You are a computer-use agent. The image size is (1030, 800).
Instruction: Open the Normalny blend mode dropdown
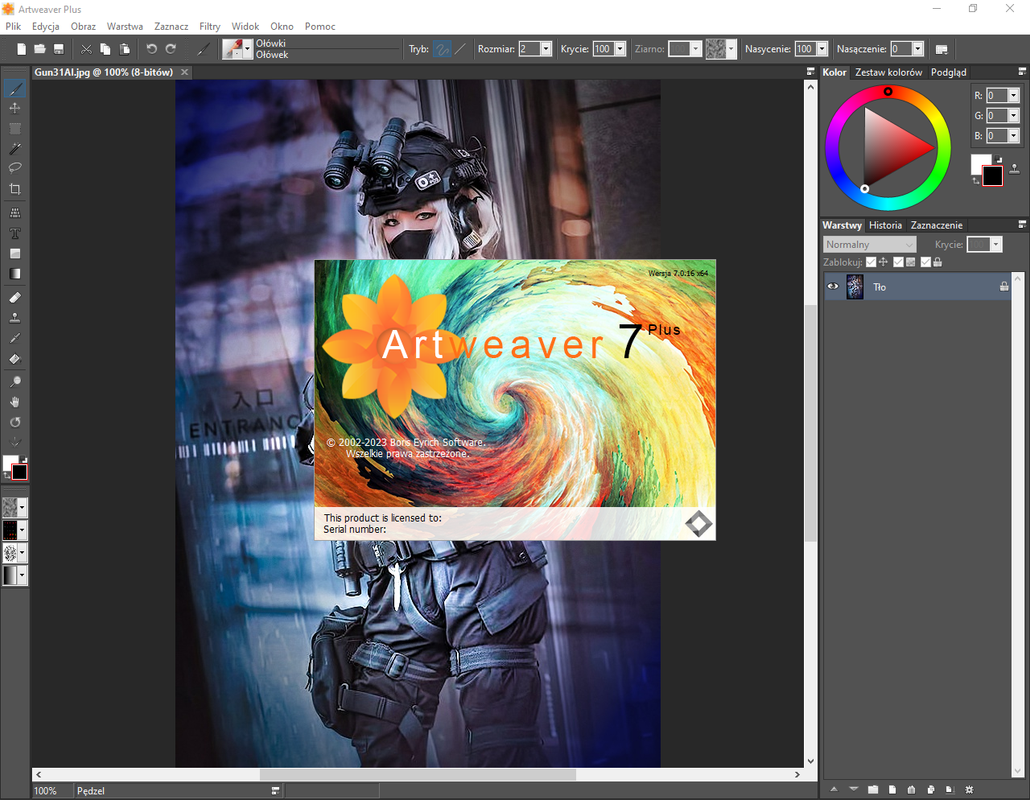tap(869, 244)
